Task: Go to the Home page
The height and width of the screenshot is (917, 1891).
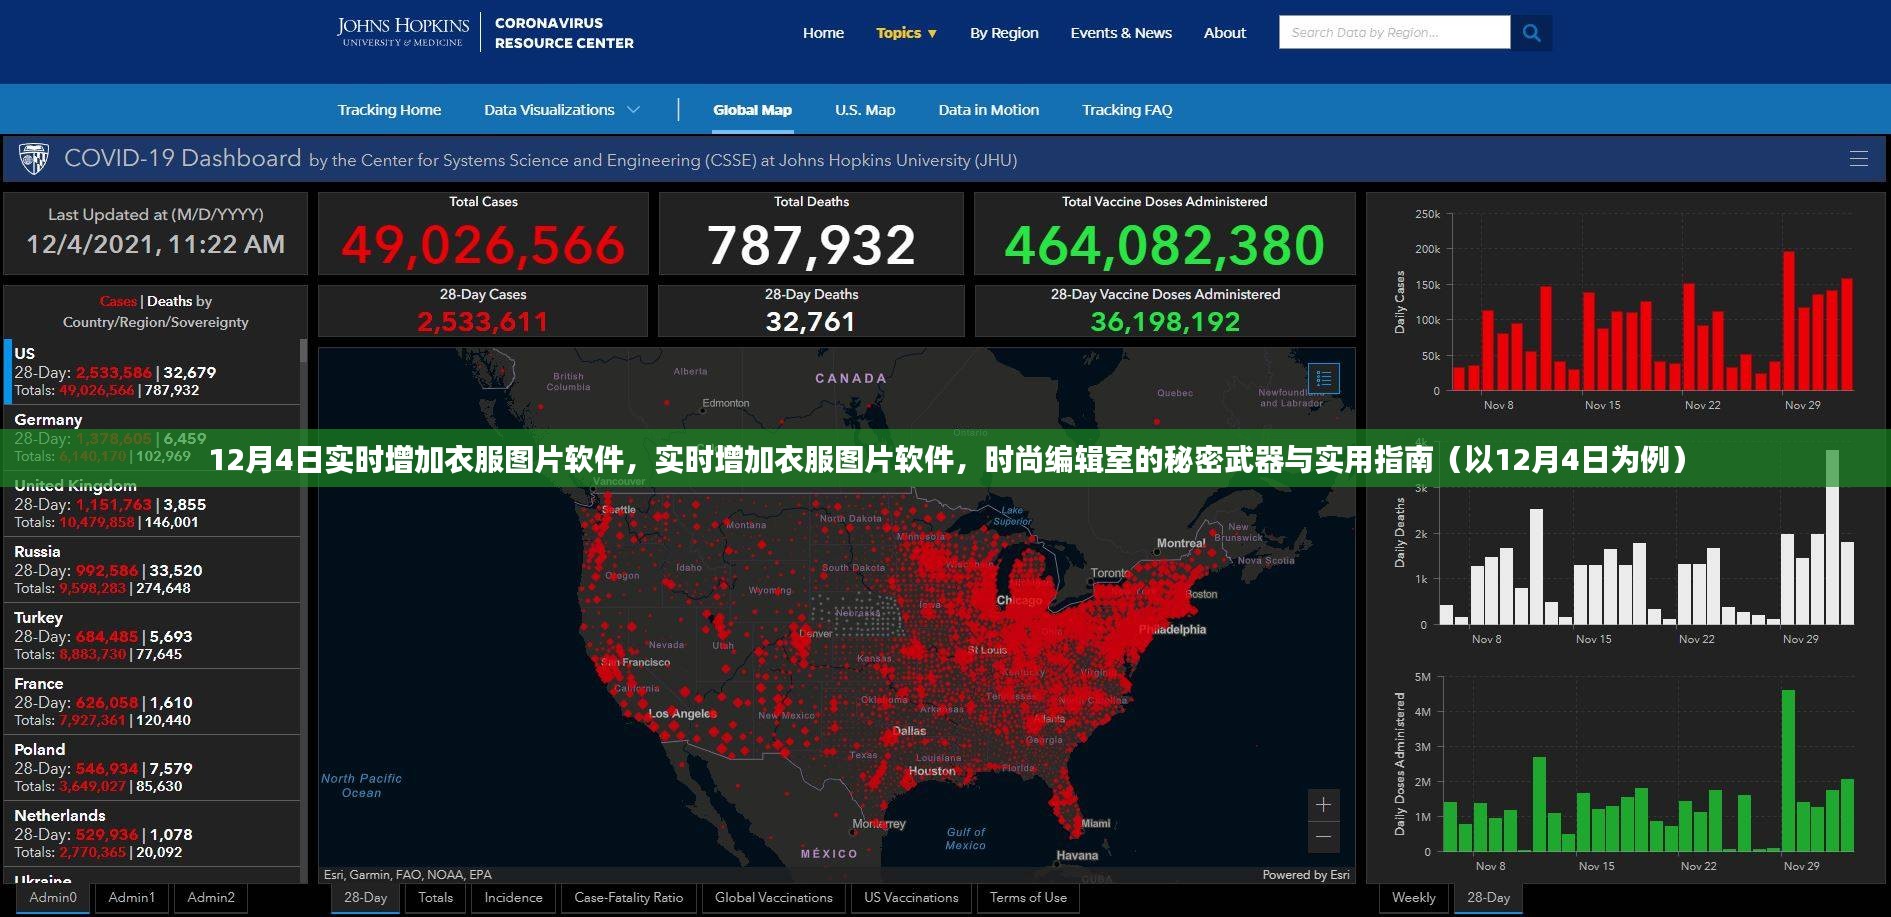Action: point(823,33)
